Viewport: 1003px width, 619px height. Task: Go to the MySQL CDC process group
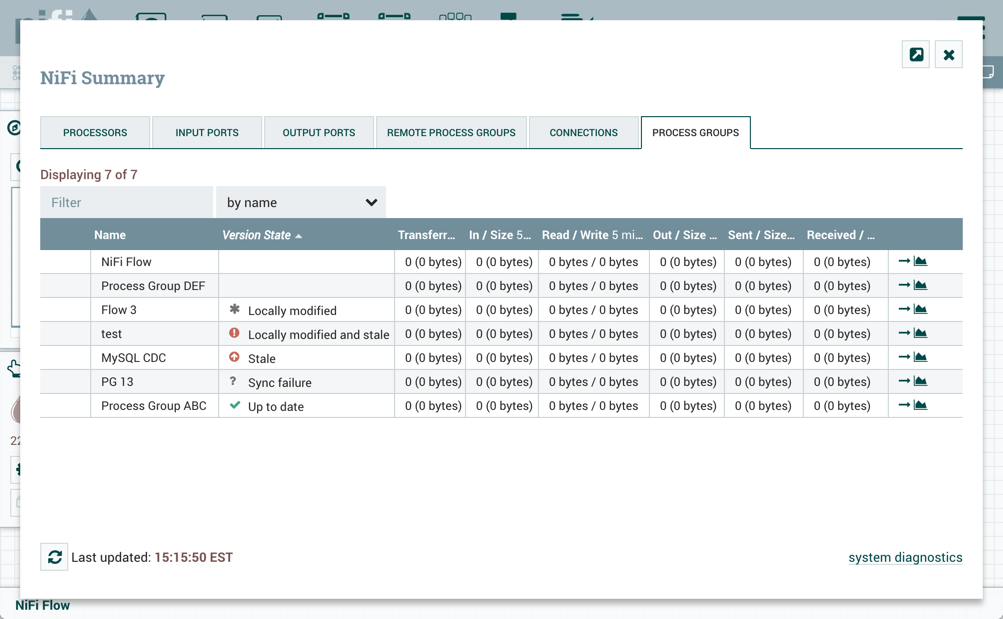904,358
